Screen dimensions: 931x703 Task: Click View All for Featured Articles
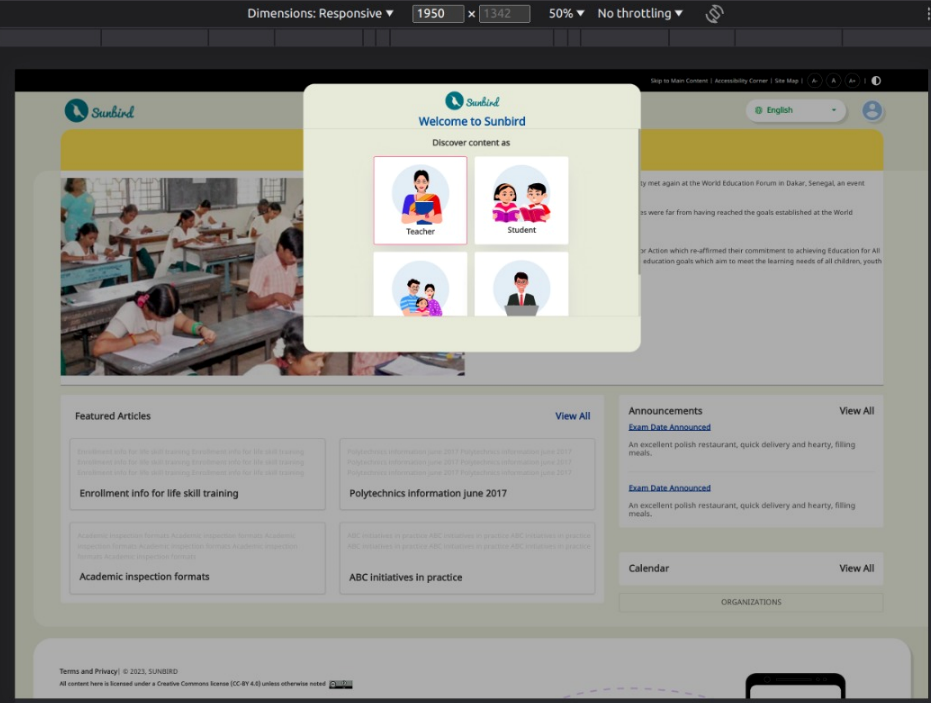[572, 416]
